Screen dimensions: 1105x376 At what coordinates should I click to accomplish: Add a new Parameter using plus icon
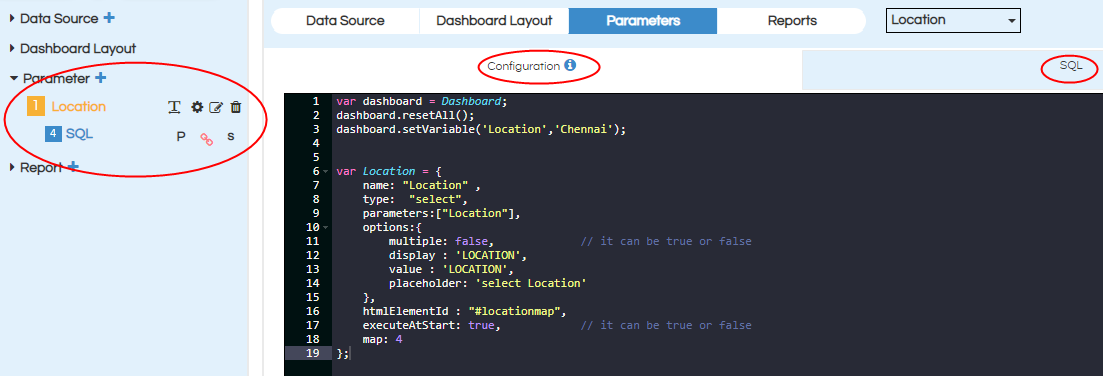(101, 78)
